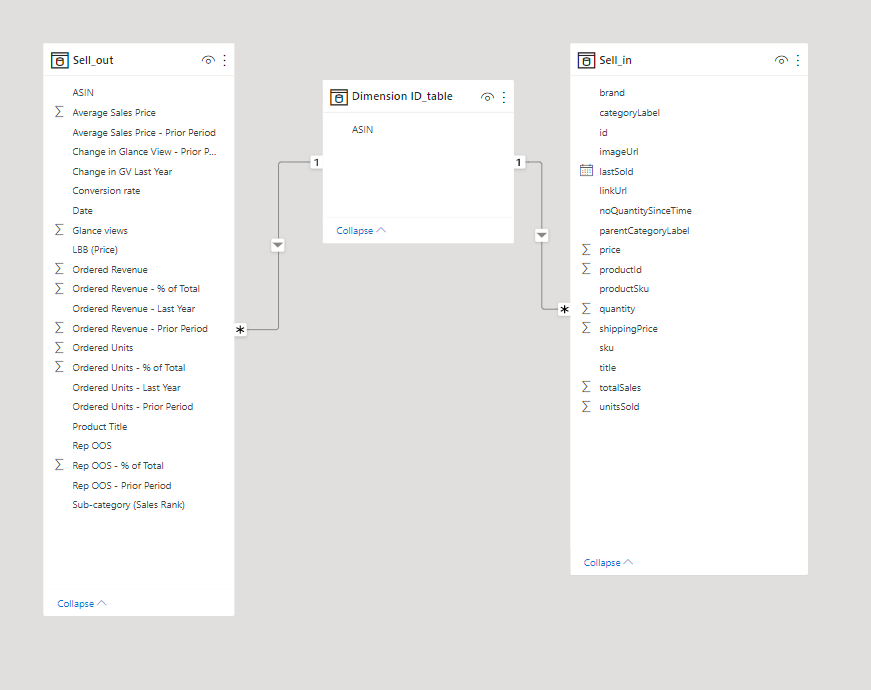Select relationship arrow between Dimension and Sell_in

542,235
